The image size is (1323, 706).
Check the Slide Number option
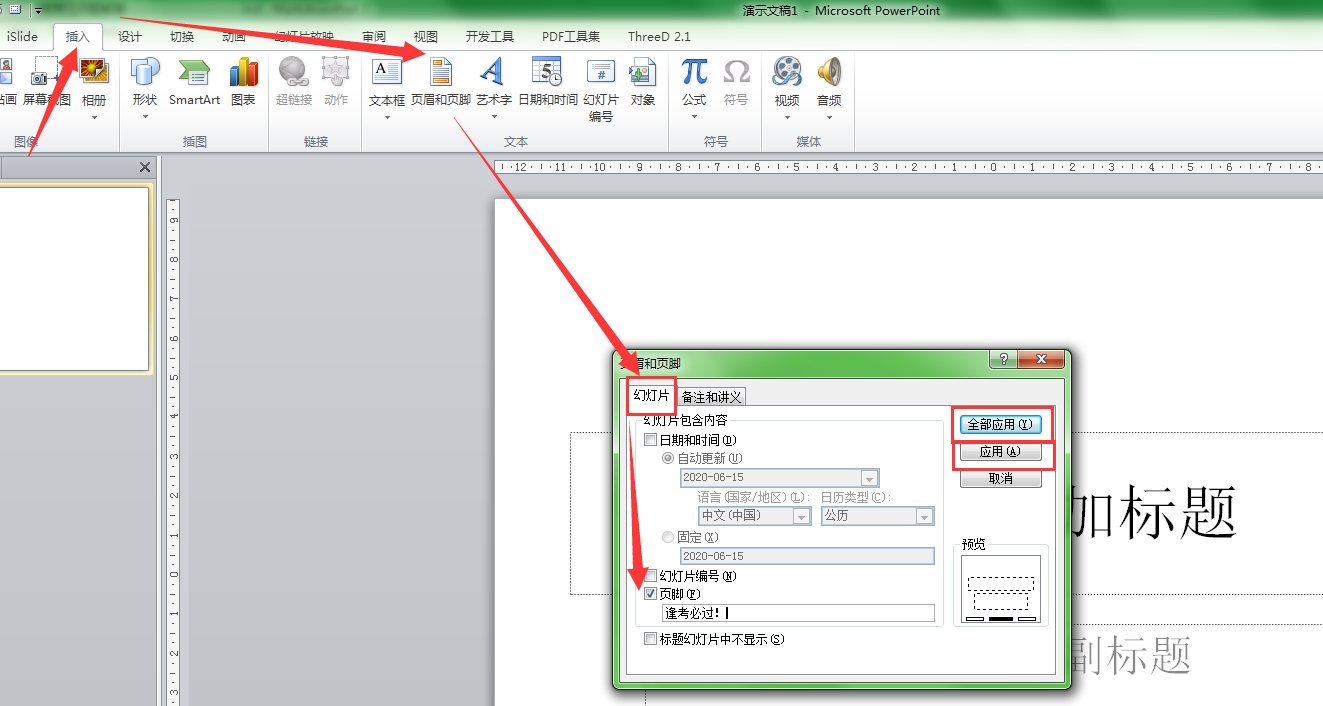click(x=651, y=576)
